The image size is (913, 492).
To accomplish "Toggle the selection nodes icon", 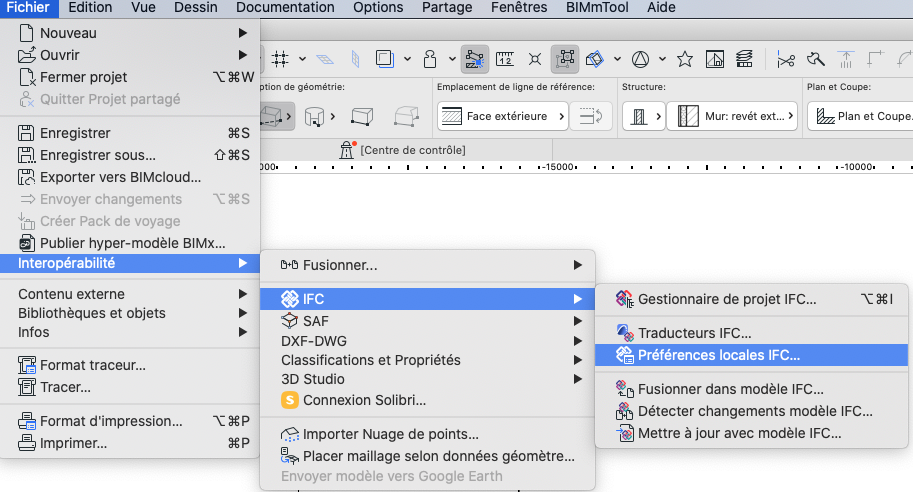I will click(x=565, y=59).
